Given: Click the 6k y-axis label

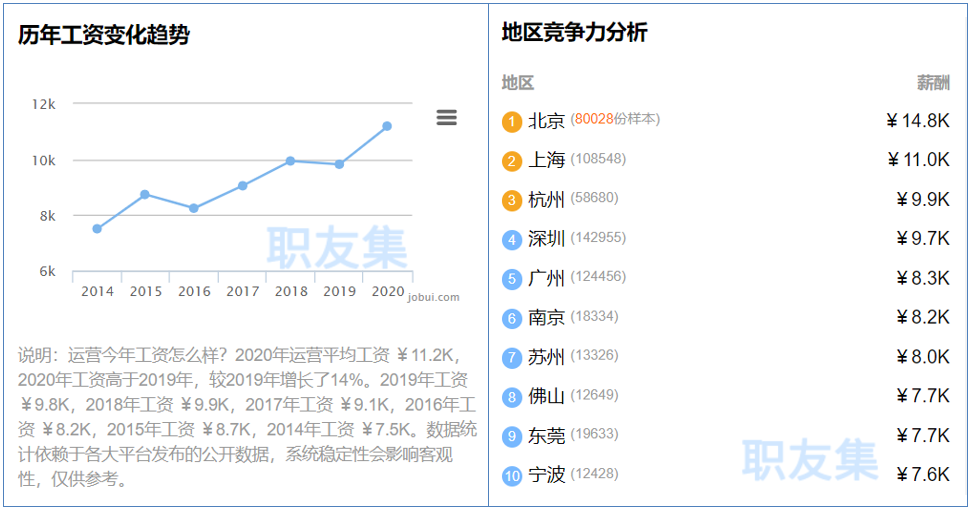Looking at the screenshot, I should 48,271.
